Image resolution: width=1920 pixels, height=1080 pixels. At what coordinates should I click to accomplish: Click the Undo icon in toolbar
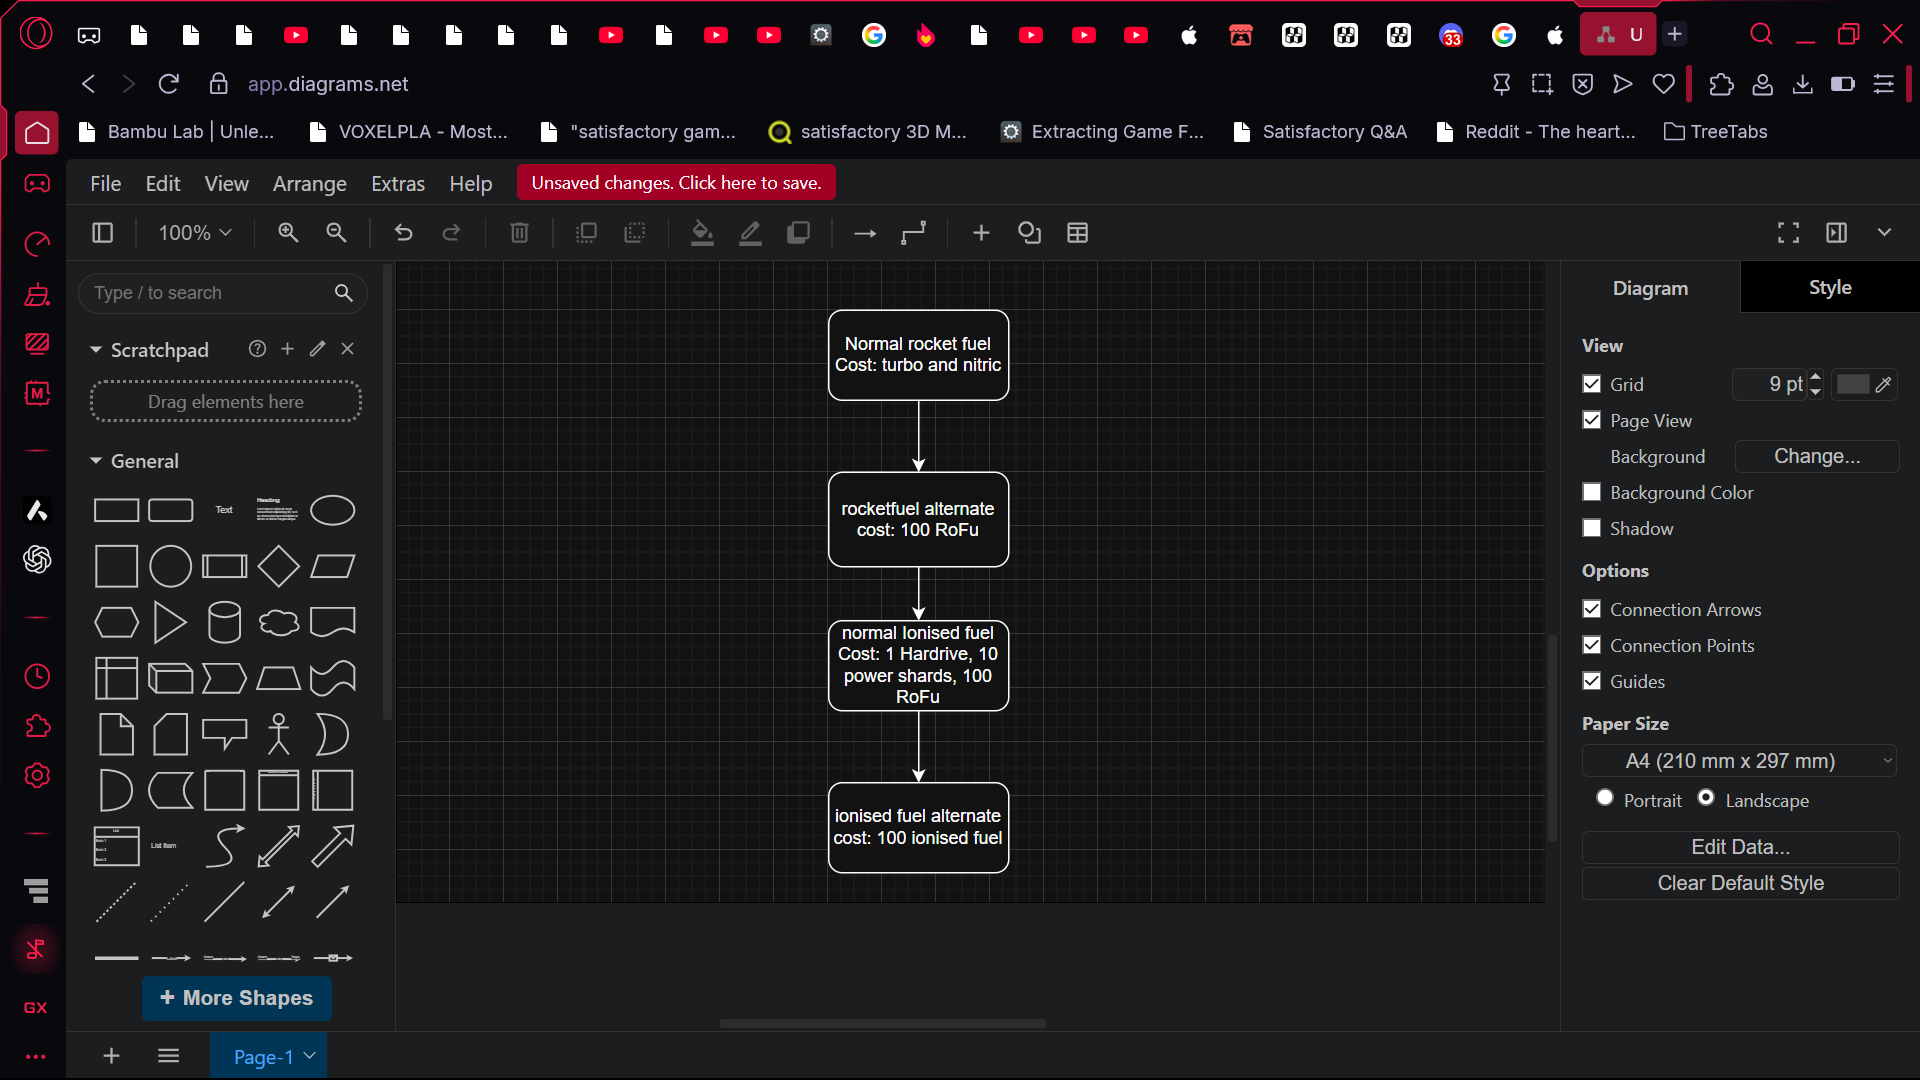403,233
